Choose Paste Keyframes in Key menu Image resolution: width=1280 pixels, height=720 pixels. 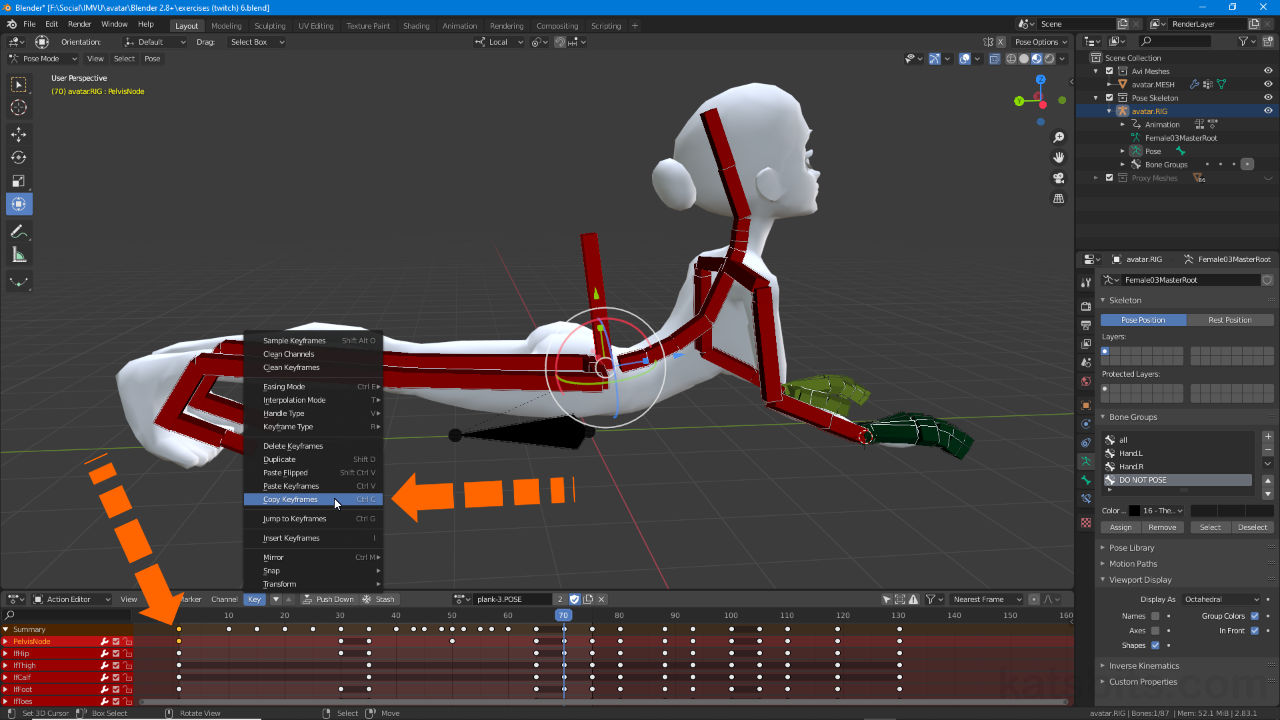pos(313,486)
